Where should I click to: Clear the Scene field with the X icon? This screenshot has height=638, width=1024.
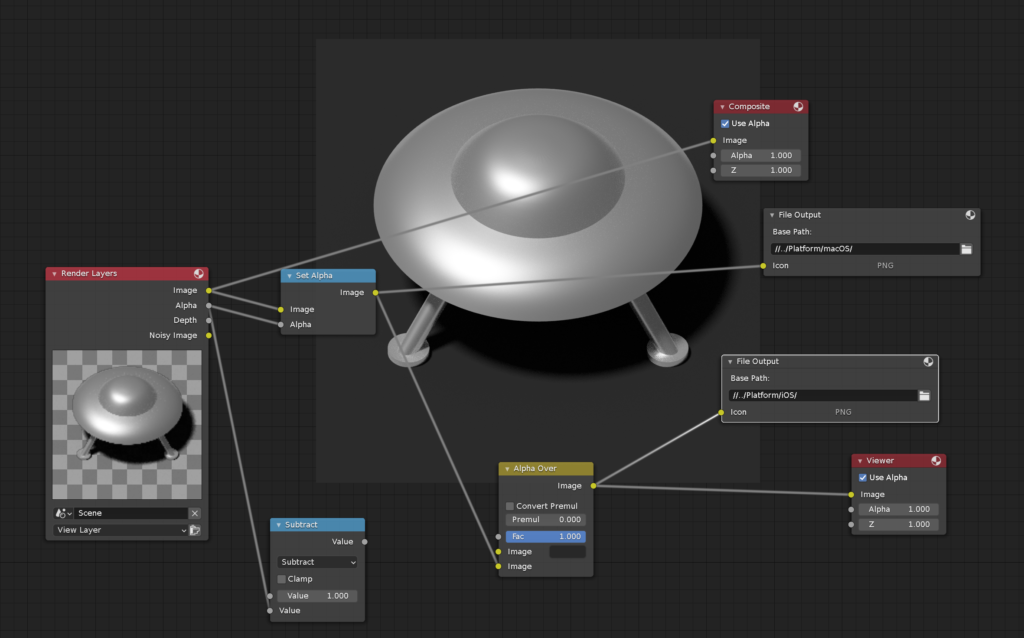pos(195,513)
